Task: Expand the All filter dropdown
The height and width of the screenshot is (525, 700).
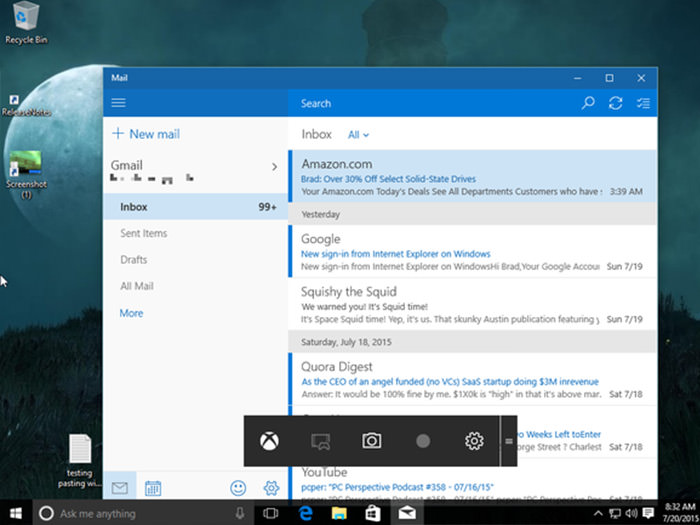Action: point(358,134)
